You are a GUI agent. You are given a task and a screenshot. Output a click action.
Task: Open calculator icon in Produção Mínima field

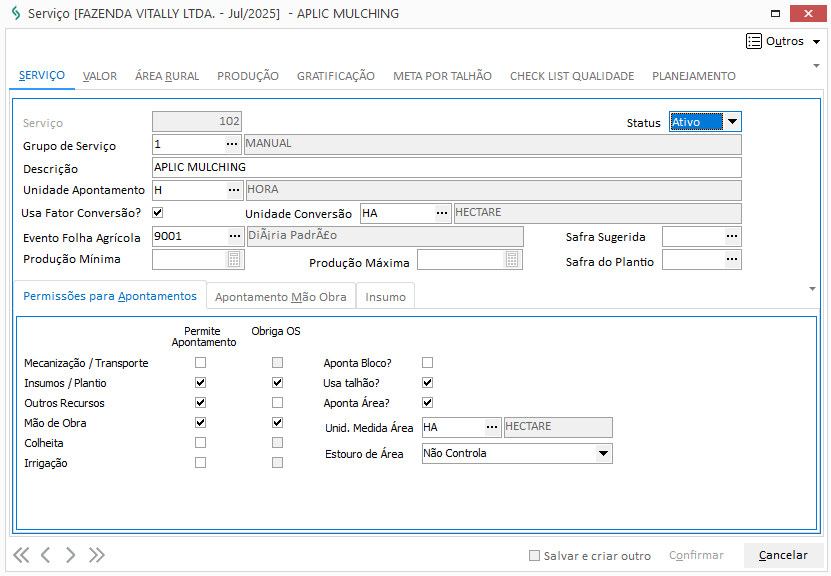coord(235,260)
